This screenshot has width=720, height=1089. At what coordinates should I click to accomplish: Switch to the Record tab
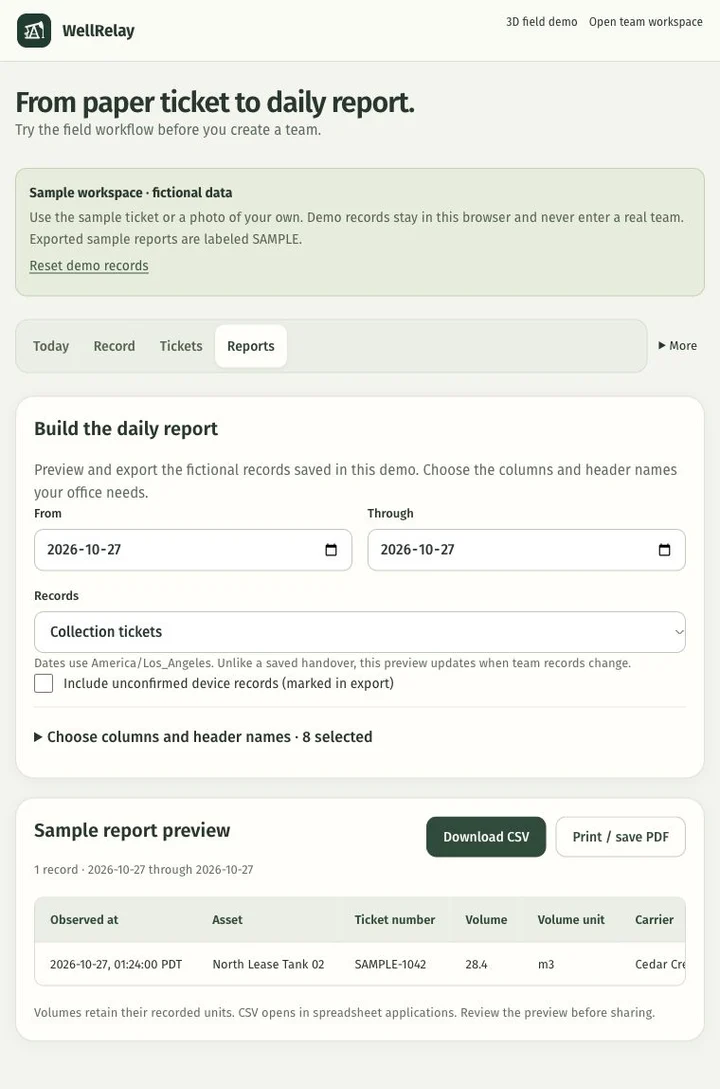[x=115, y=346]
